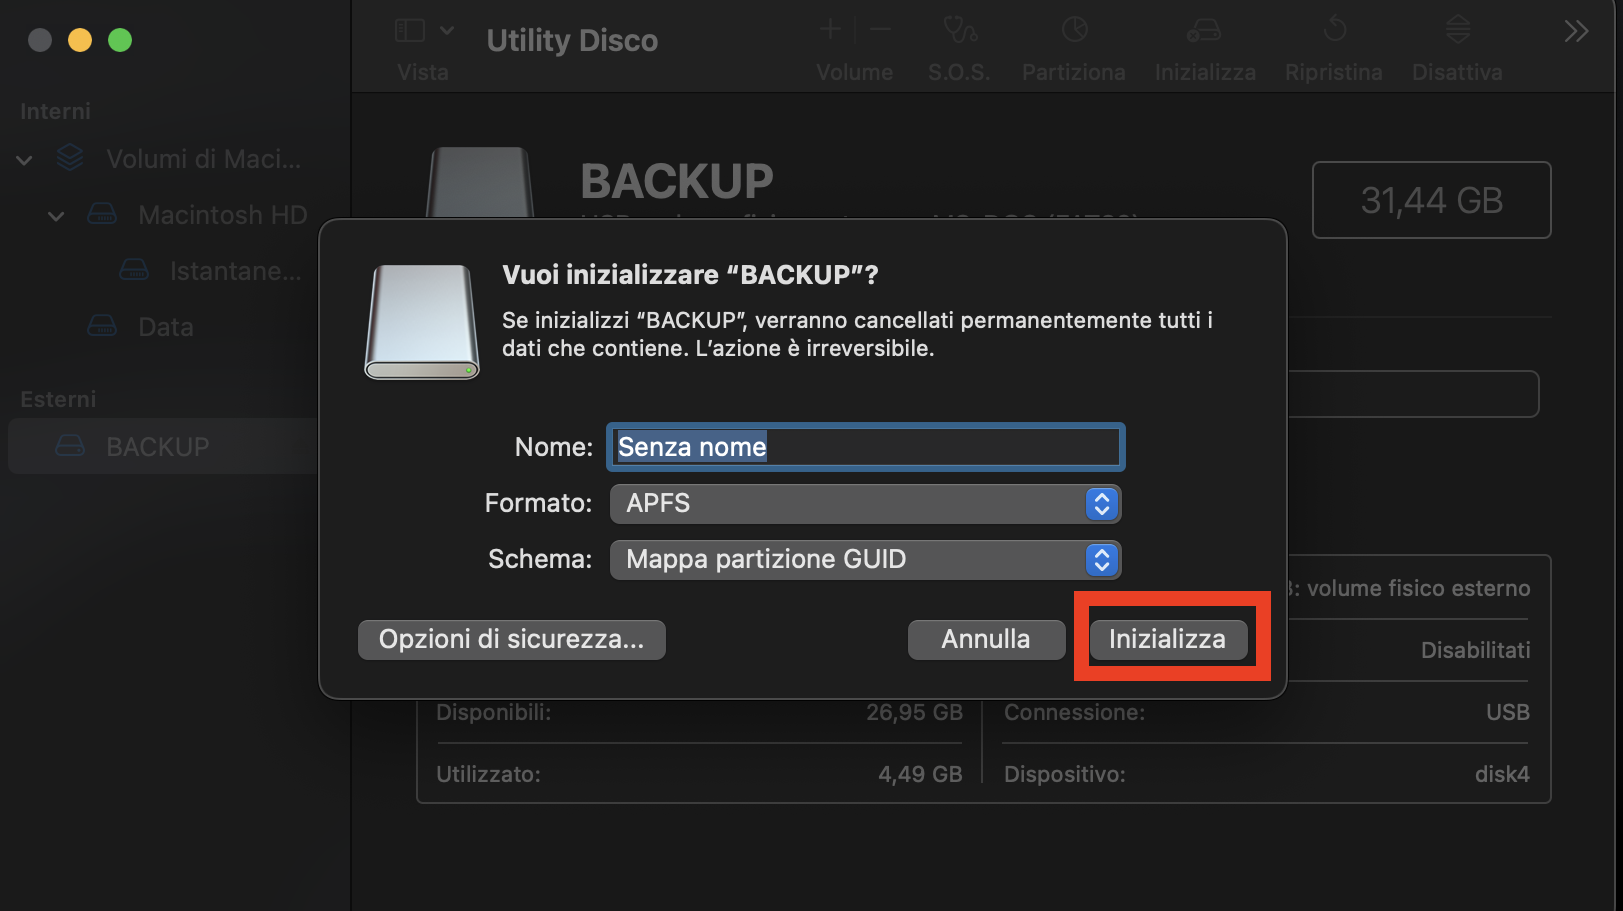Viewport: 1623px width, 911px height.
Task: Collapse the Macintosh HD disclosure triangle
Action: click(x=55, y=215)
